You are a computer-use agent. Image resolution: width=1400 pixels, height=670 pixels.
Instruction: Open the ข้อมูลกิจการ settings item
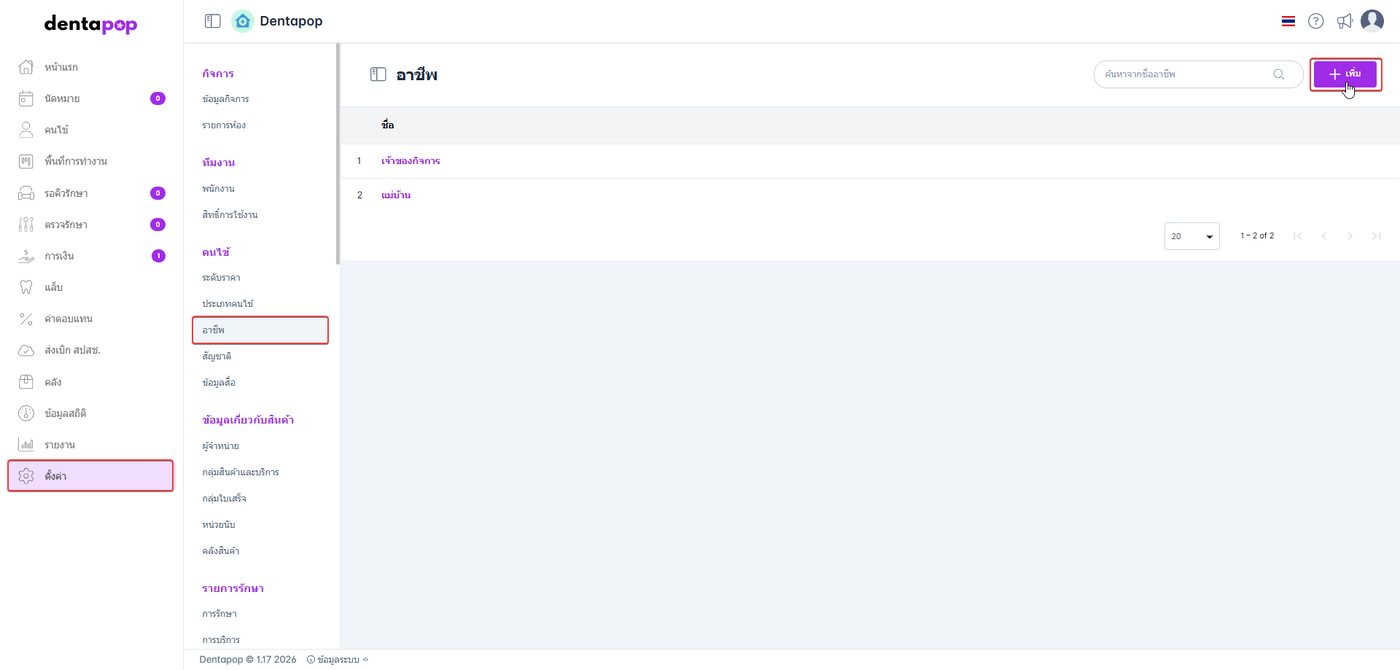(x=226, y=99)
